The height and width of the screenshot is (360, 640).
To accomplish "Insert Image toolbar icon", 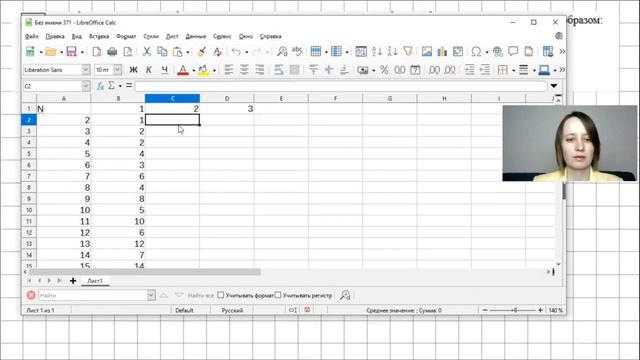I will pos(427,51).
